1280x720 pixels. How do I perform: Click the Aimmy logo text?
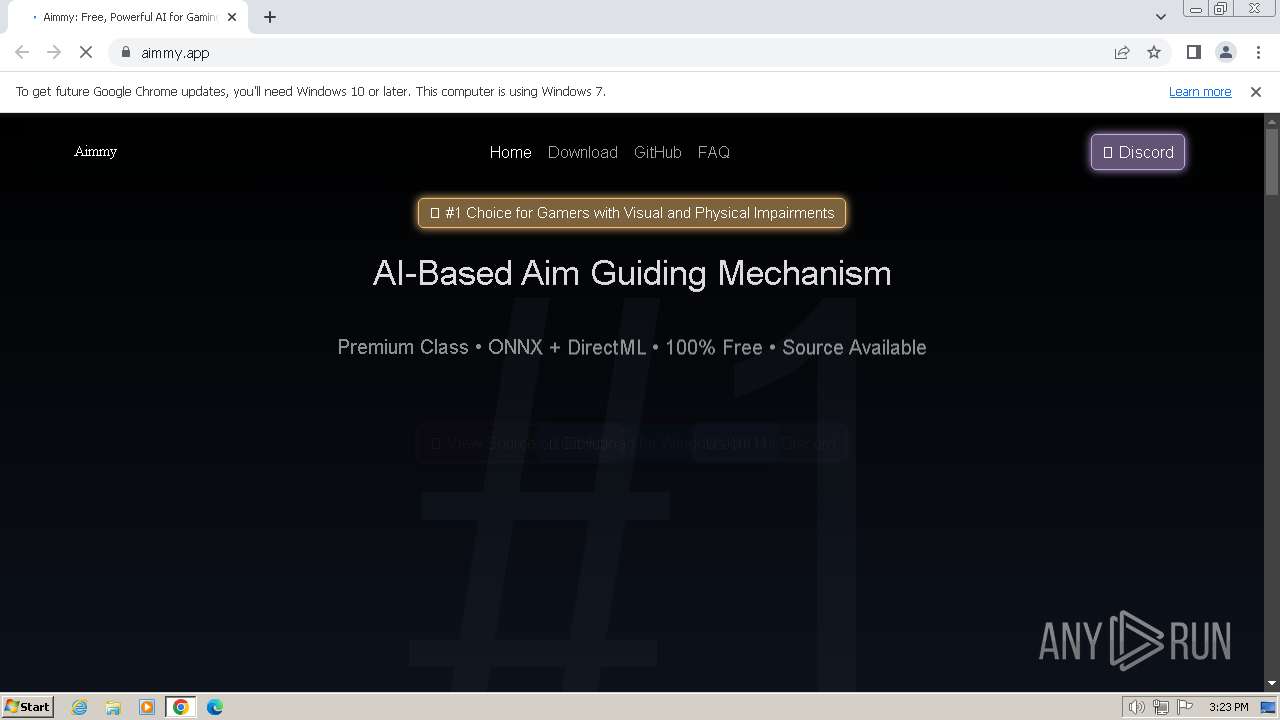(96, 151)
